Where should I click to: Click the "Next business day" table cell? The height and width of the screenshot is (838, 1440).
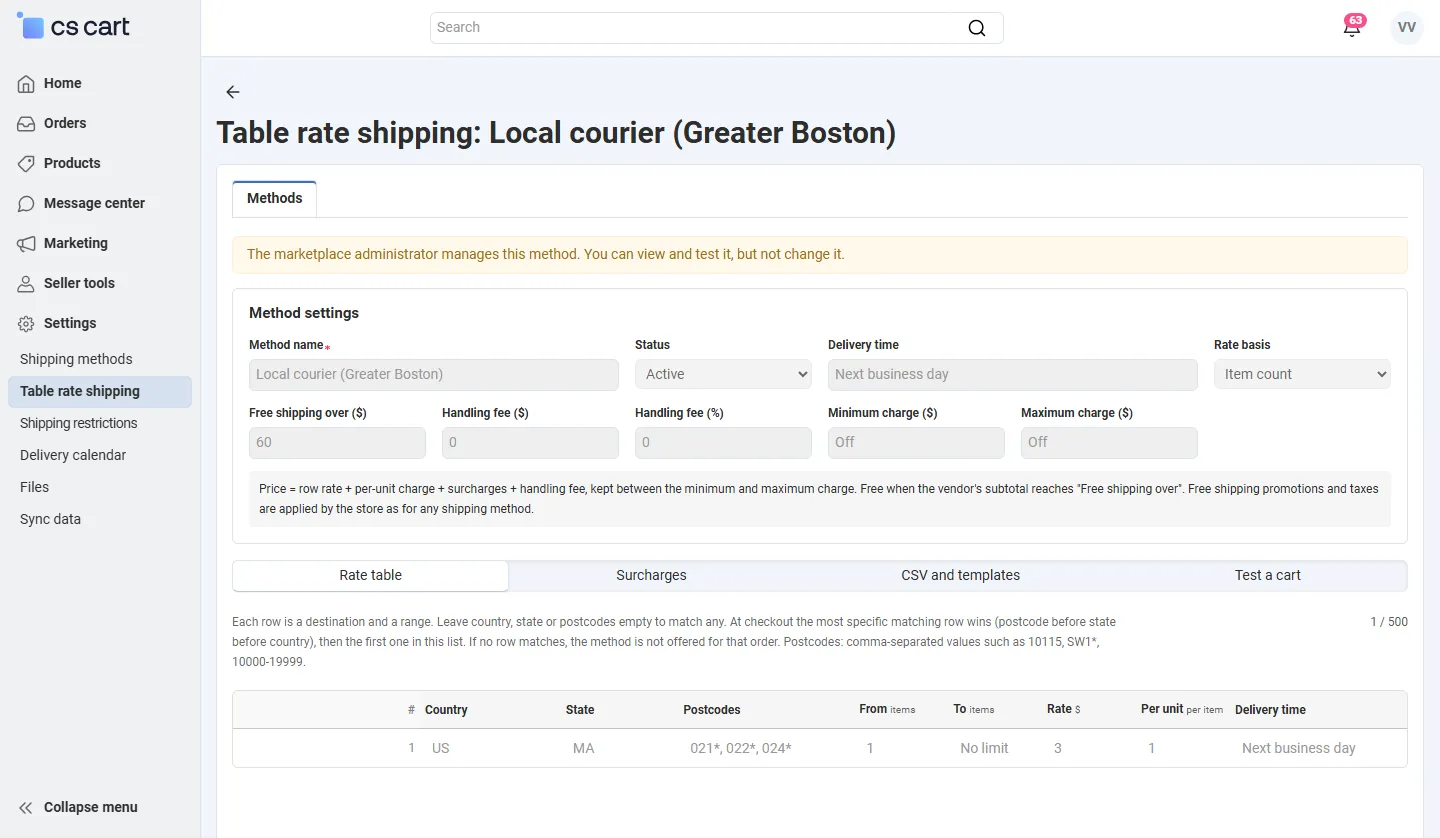coord(1299,748)
